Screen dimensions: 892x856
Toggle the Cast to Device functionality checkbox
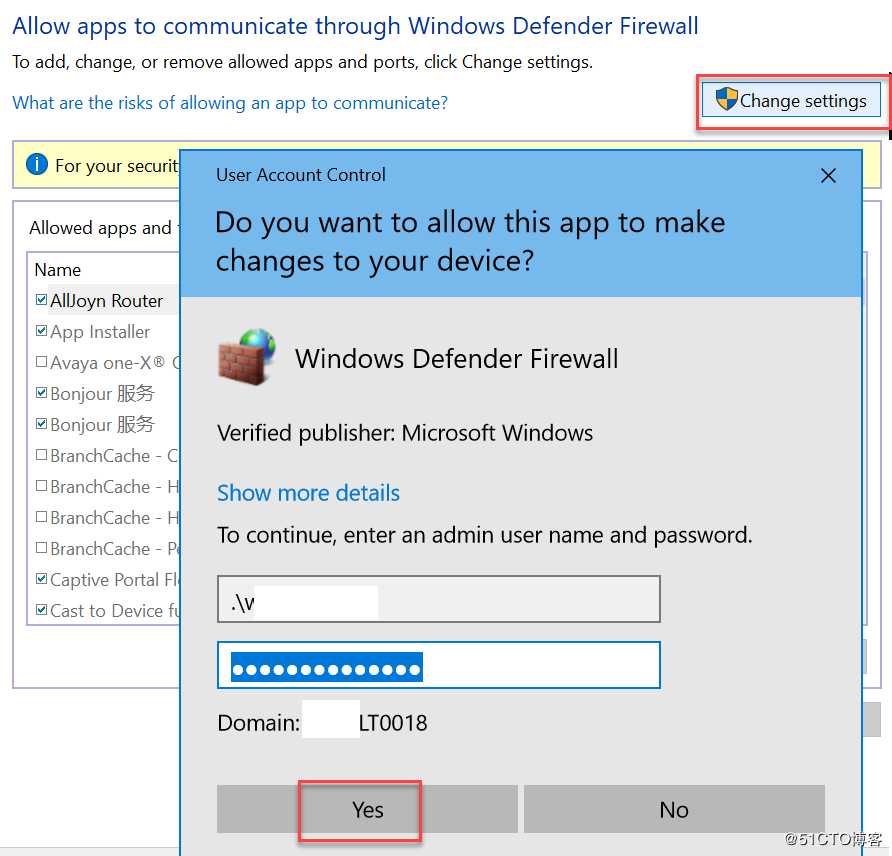click(x=41, y=610)
